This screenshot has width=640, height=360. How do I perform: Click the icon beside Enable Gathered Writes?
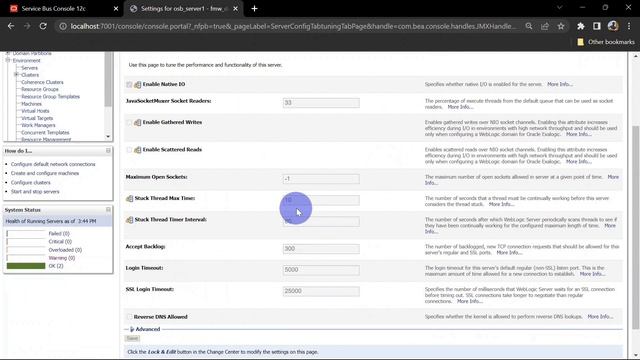[x=138, y=122]
